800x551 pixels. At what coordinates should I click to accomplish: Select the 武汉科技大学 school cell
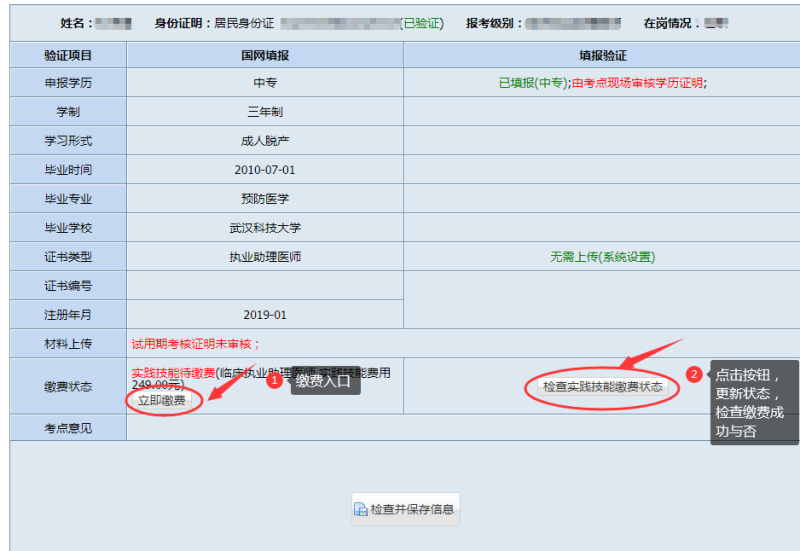265,228
